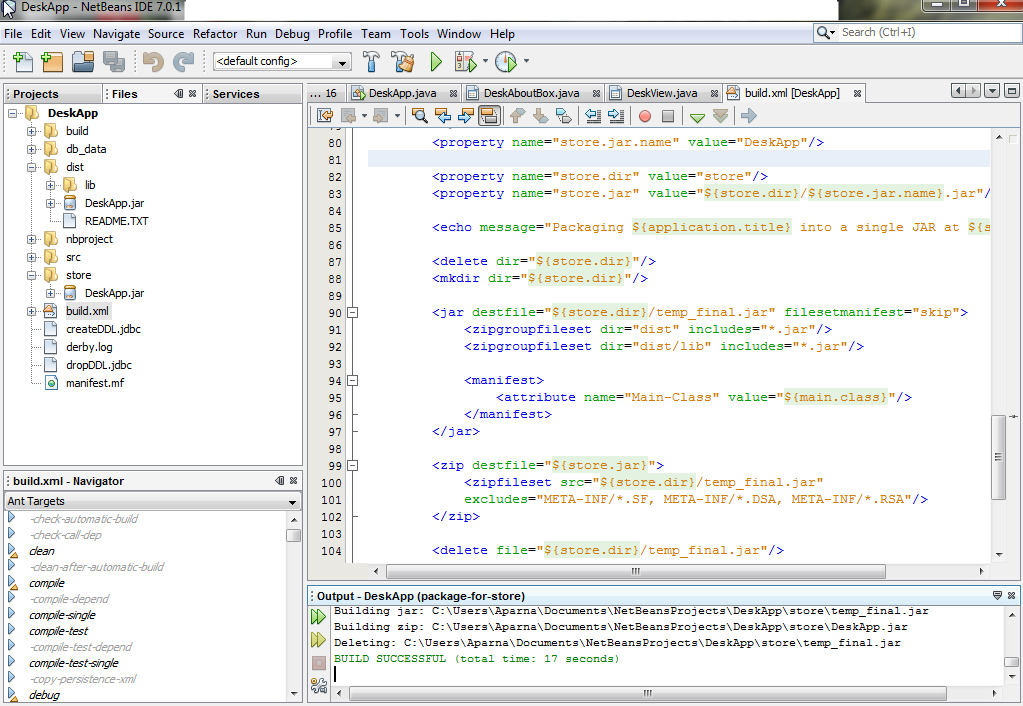Viewport: 1023px width, 706px height.
Task: Open the Refactor menu
Action: pos(214,33)
